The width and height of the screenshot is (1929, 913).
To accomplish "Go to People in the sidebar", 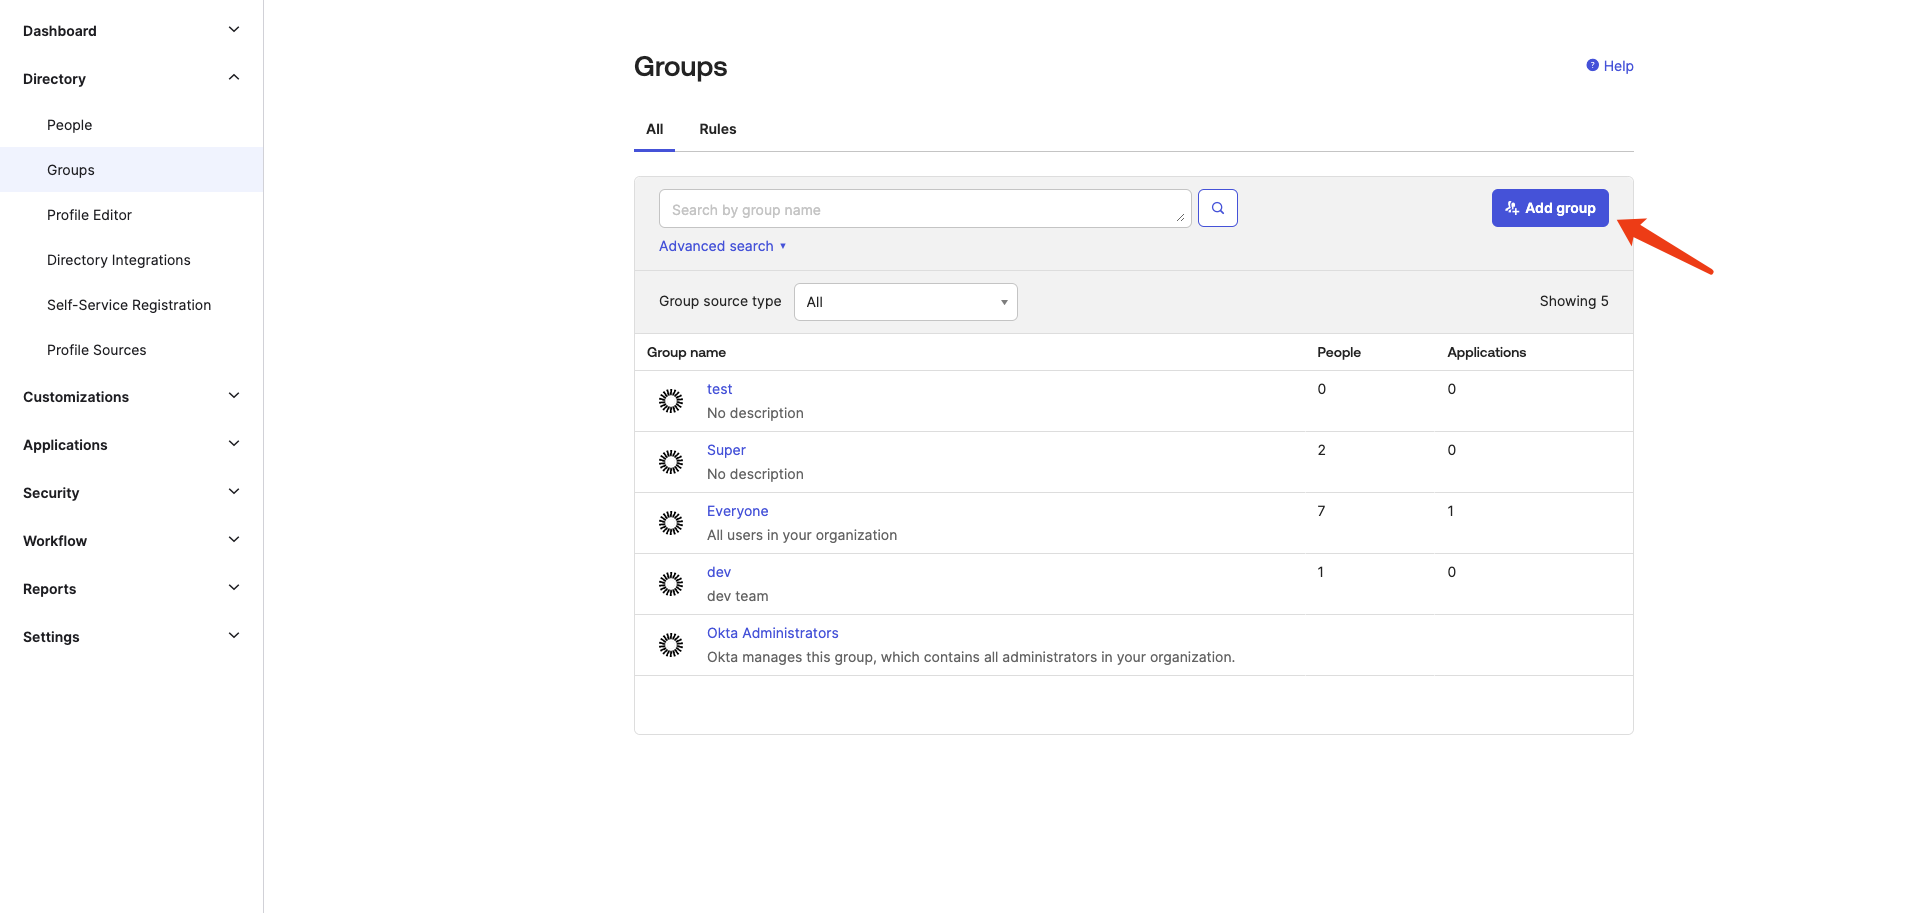I will coord(69,125).
